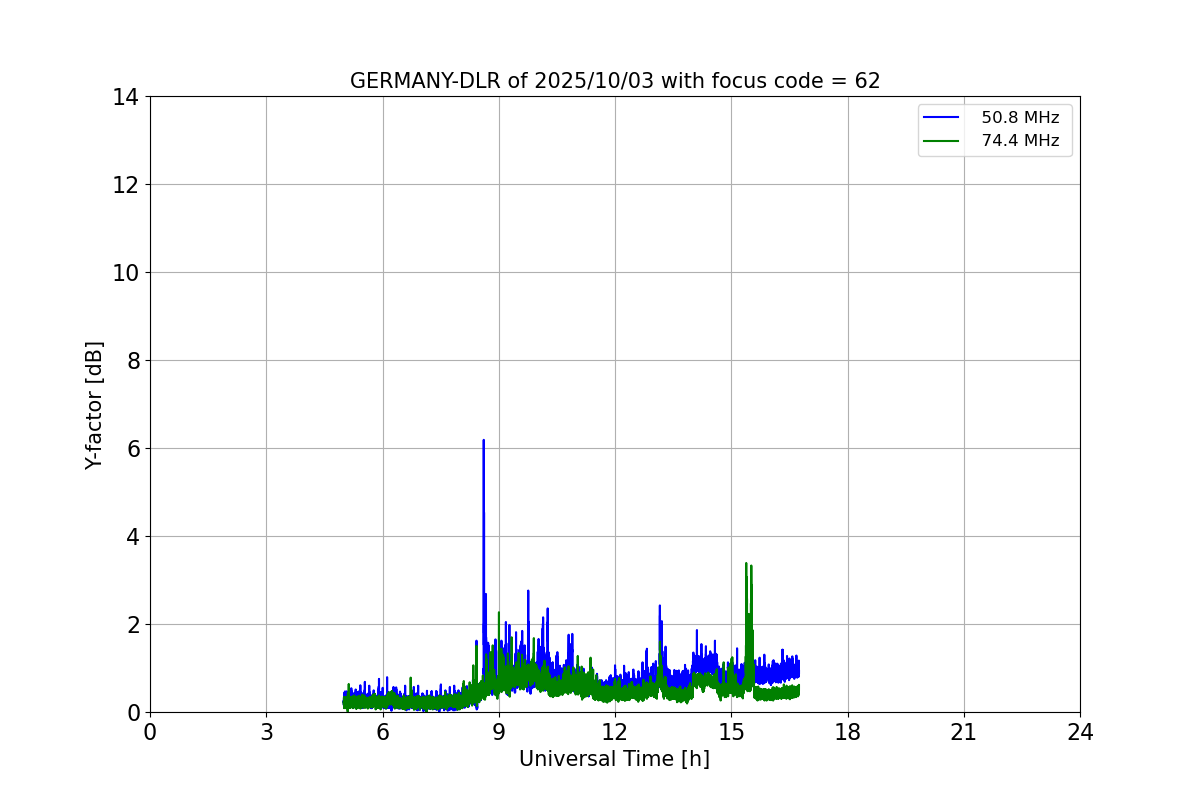This screenshot has width=1200, height=800.
Task: Click the Universal Time [h] axis label
Action: click(614, 759)
